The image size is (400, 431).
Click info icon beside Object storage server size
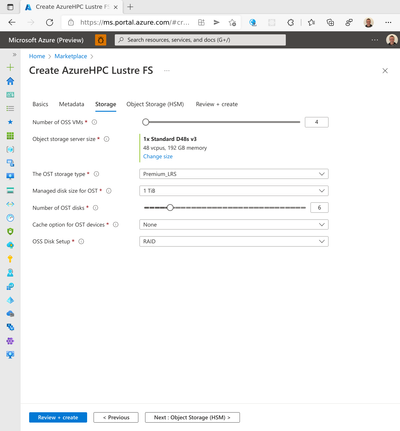106,139
